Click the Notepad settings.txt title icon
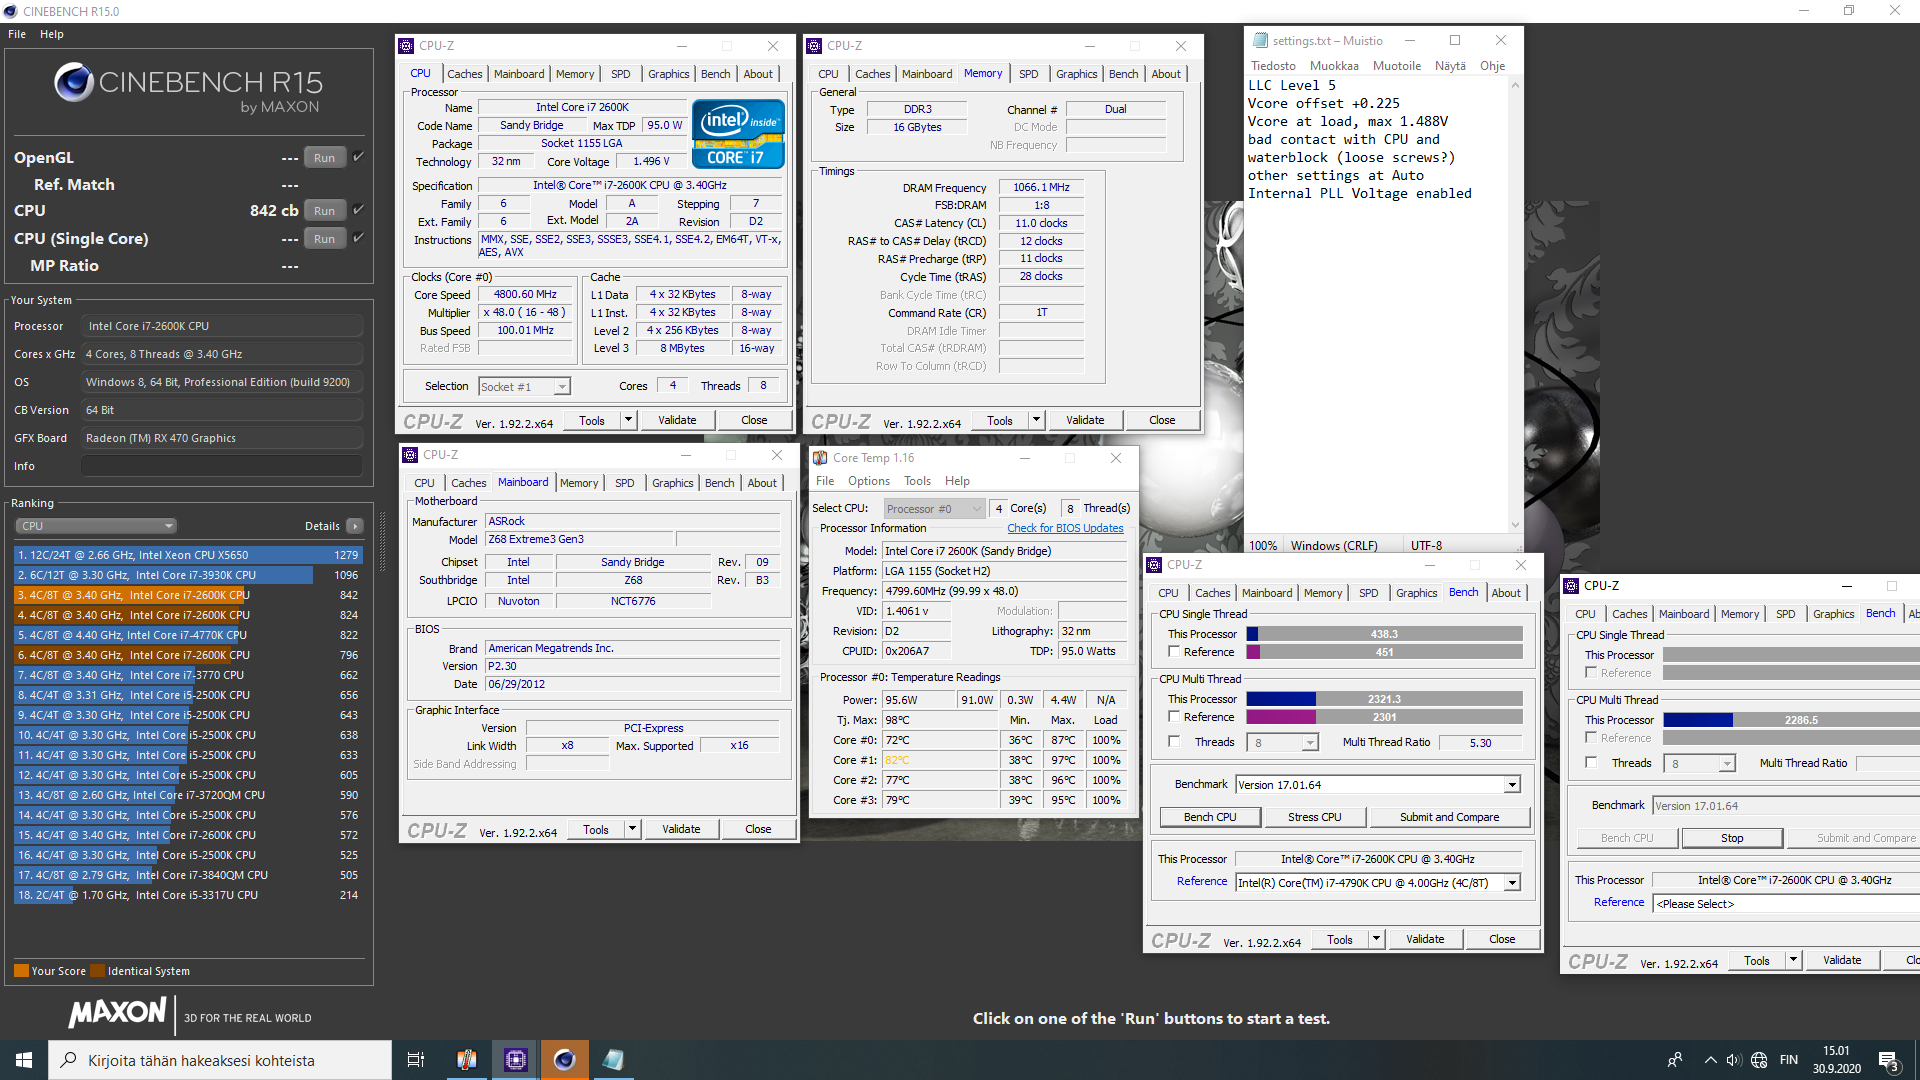The height and width of the screenshot is (1080, 1920). coord(1261,41)
